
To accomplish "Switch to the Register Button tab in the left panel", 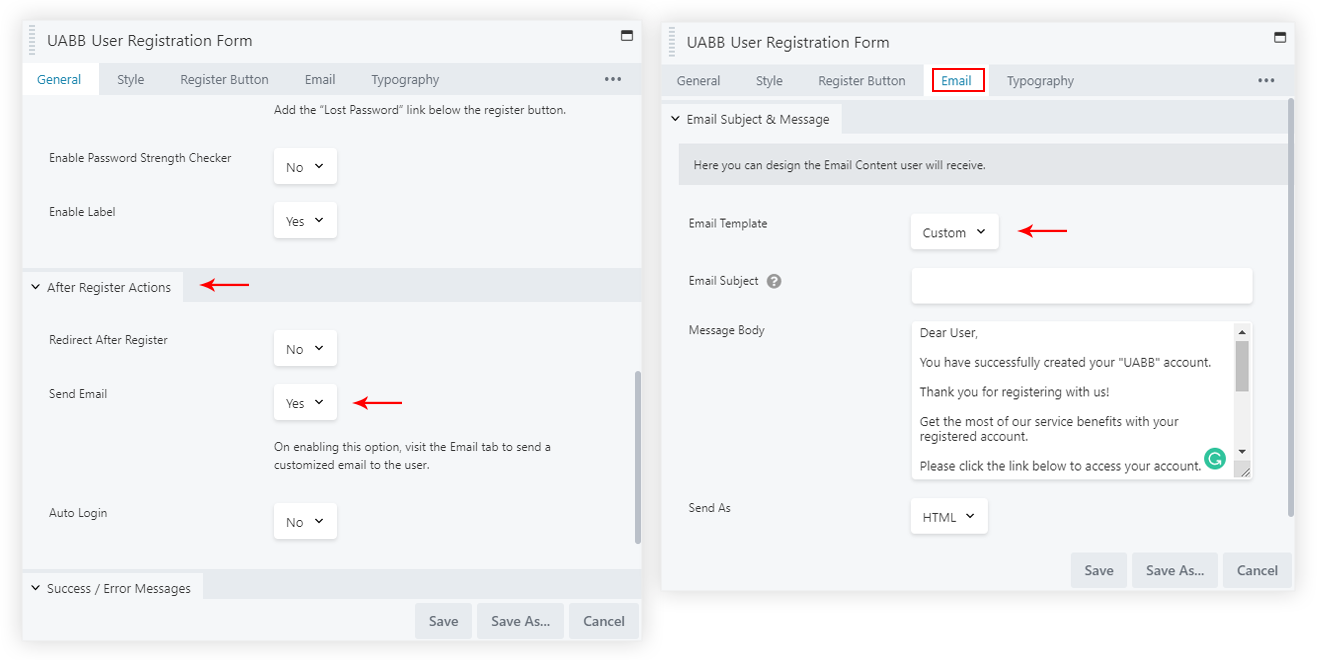I will (x=224, y=80).
